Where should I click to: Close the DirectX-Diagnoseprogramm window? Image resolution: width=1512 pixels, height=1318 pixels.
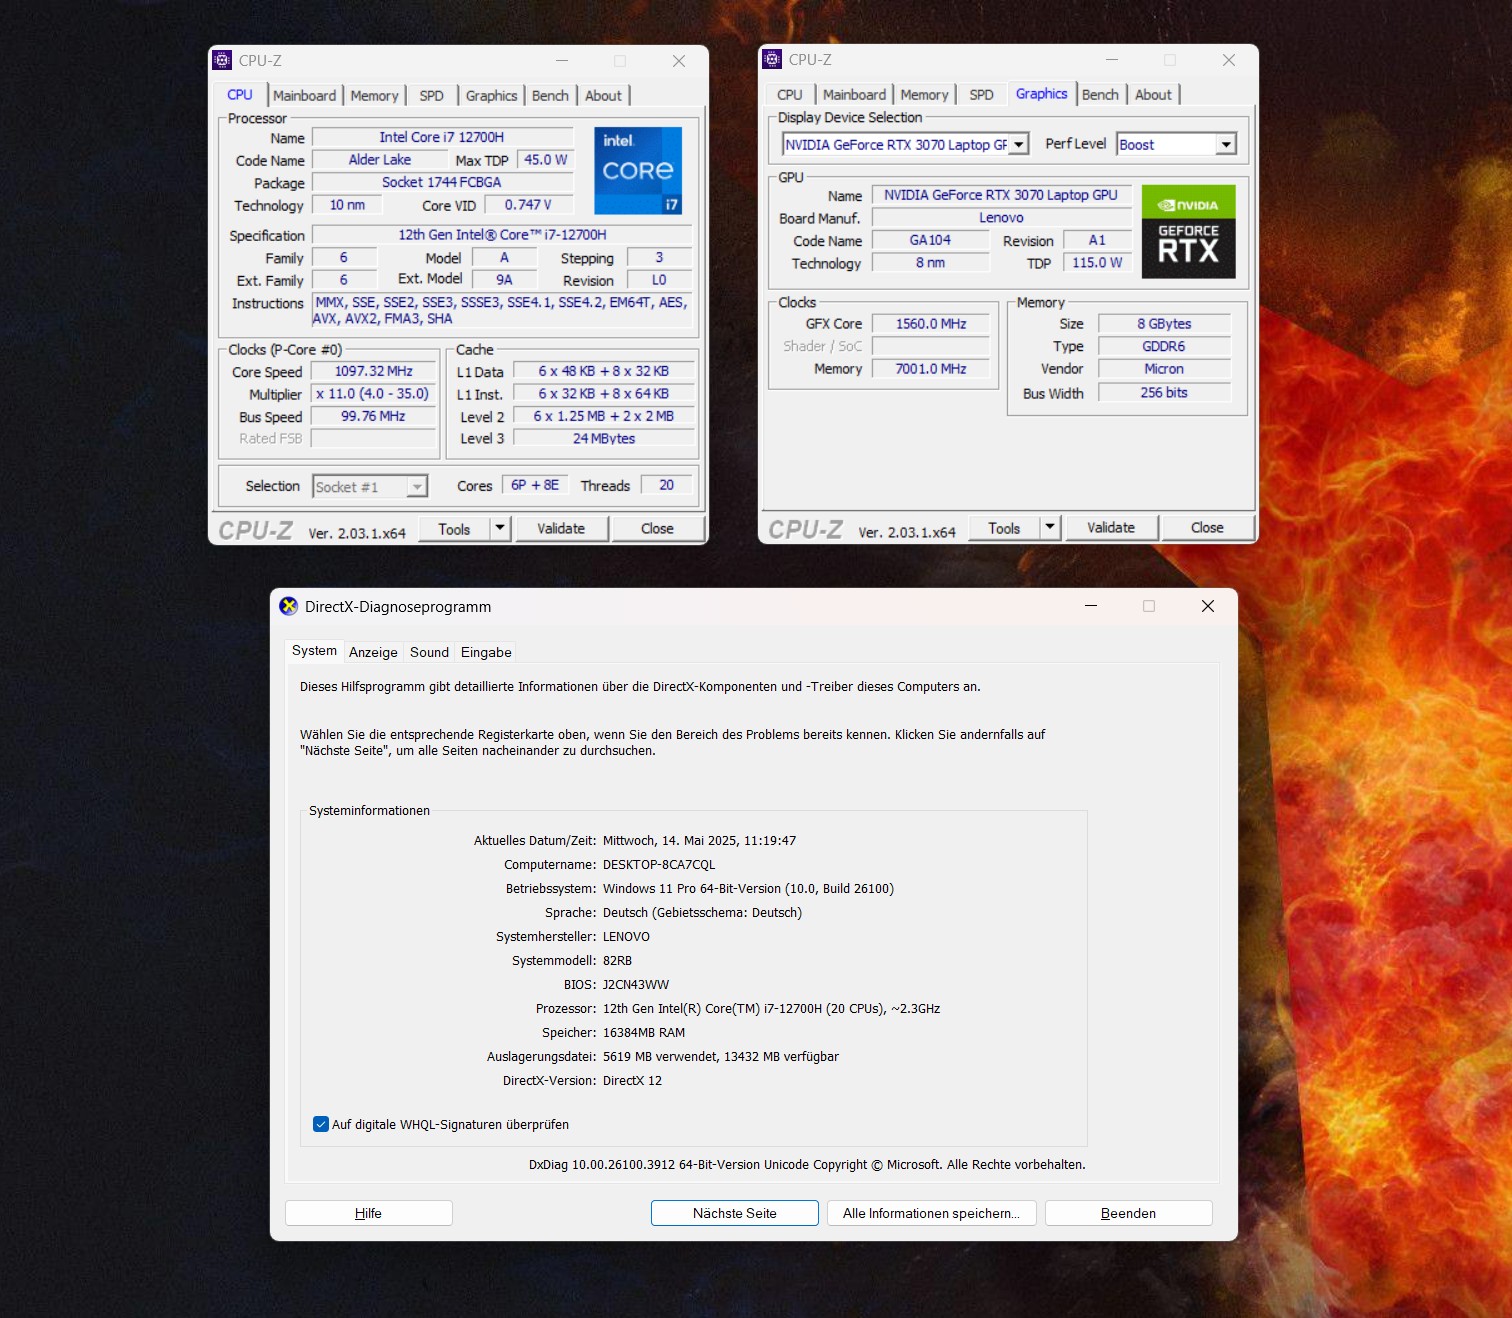point(1207,606)
